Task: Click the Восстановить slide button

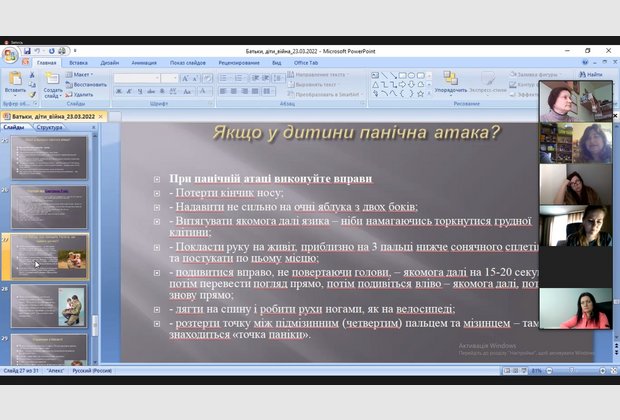Action: [x=88, y=84]
